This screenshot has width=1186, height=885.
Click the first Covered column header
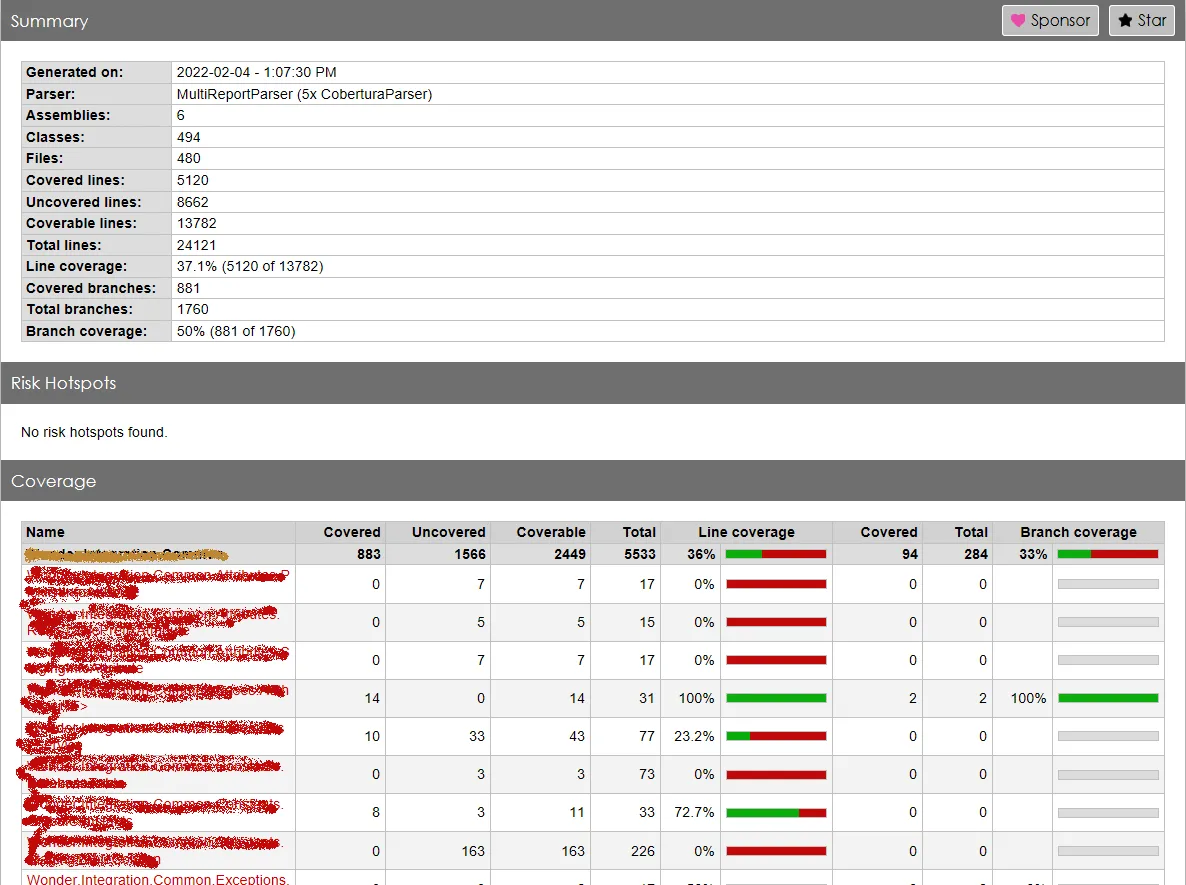[352, 532]
